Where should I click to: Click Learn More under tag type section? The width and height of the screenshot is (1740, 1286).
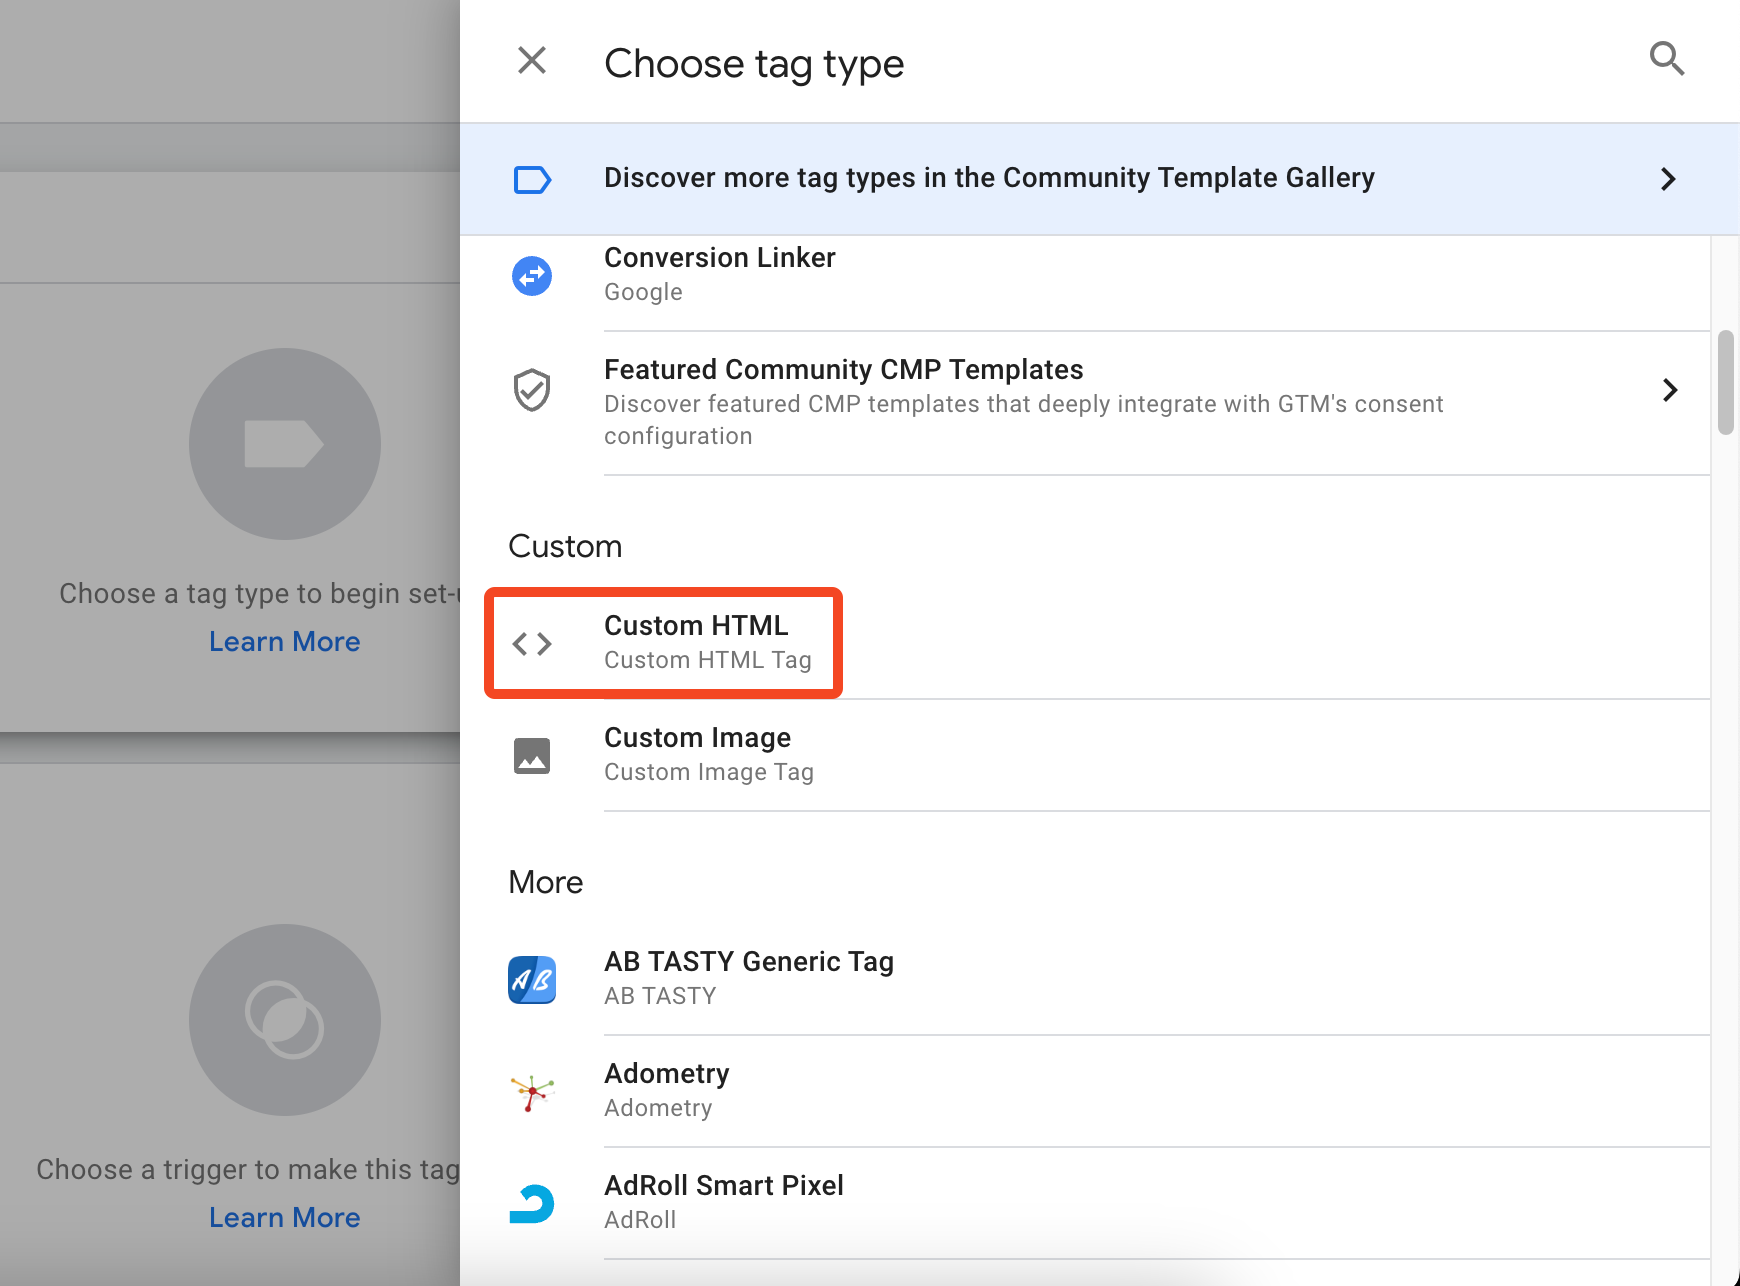point(284,641)
